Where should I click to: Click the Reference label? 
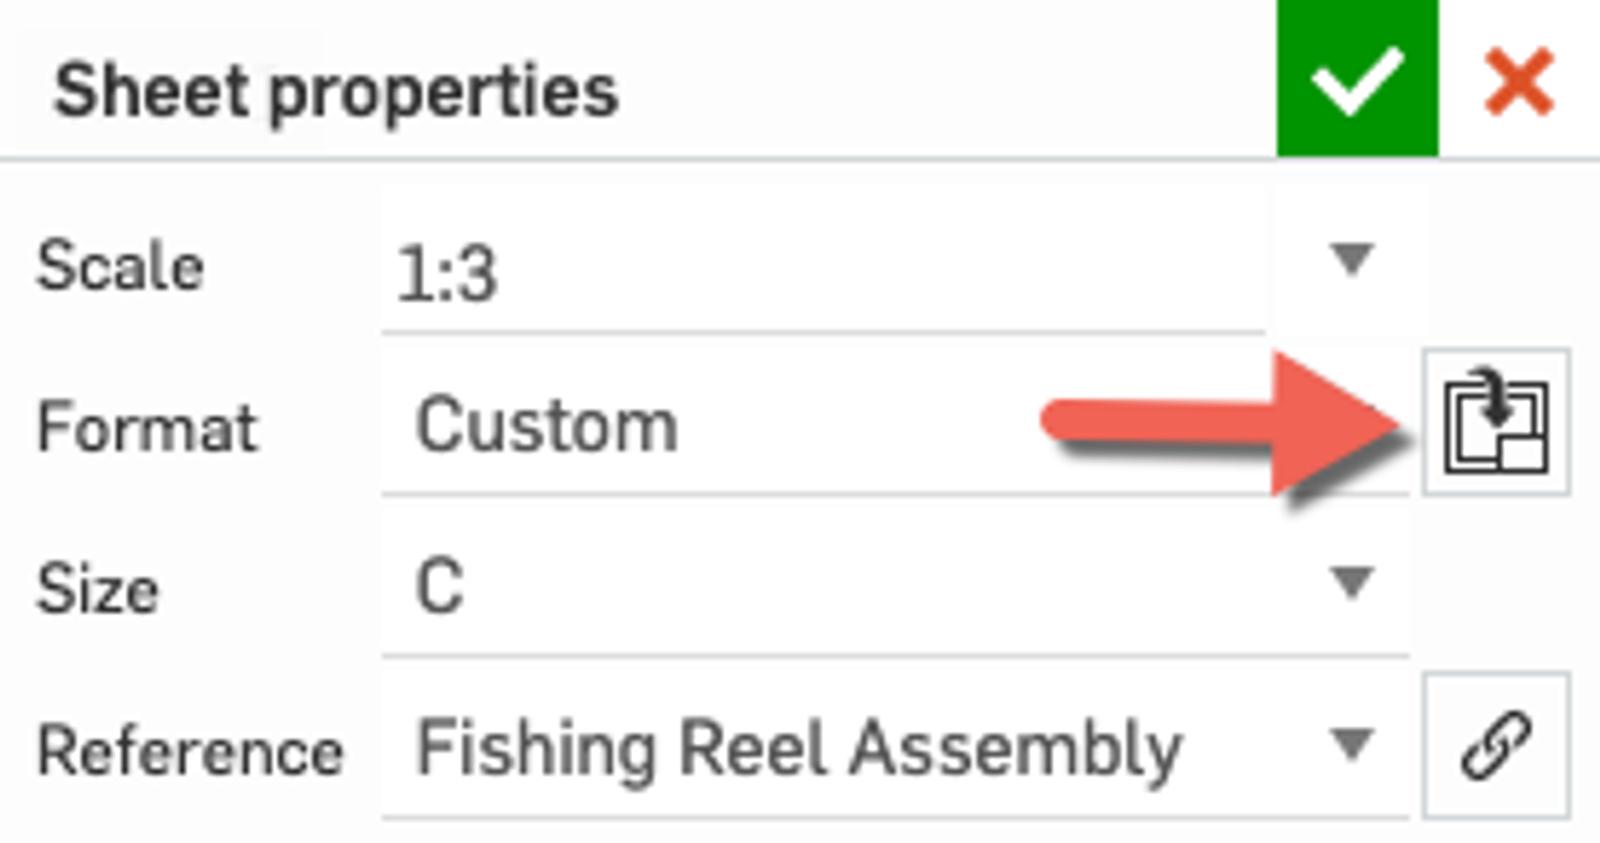[x=190, y=750]
